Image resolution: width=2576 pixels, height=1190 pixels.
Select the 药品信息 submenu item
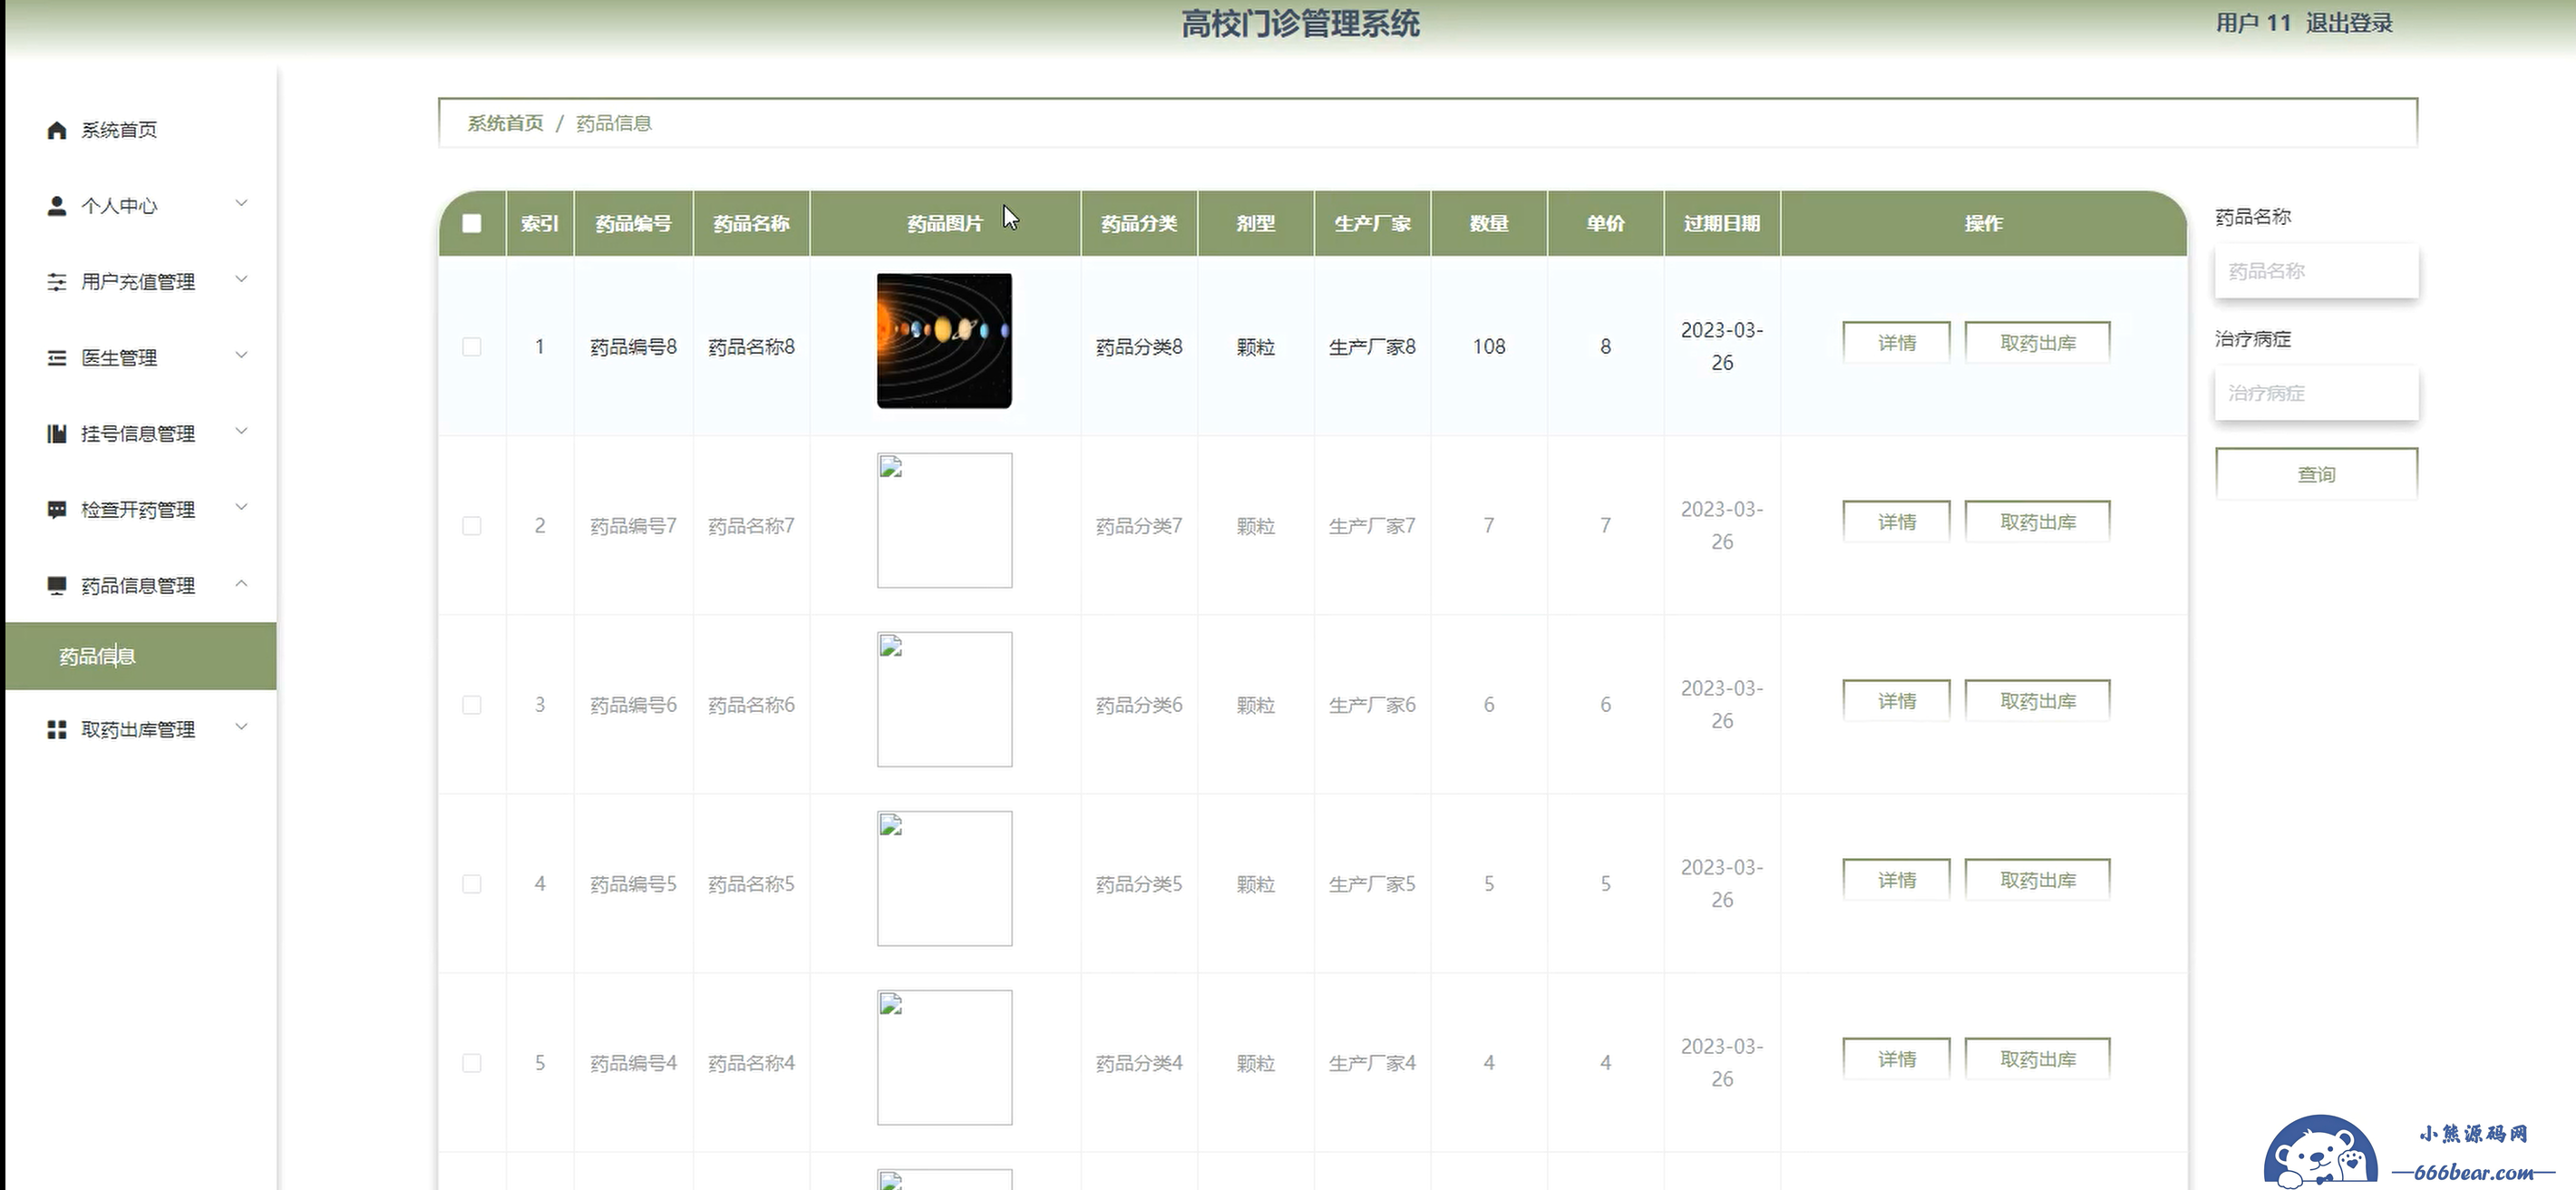141,656
